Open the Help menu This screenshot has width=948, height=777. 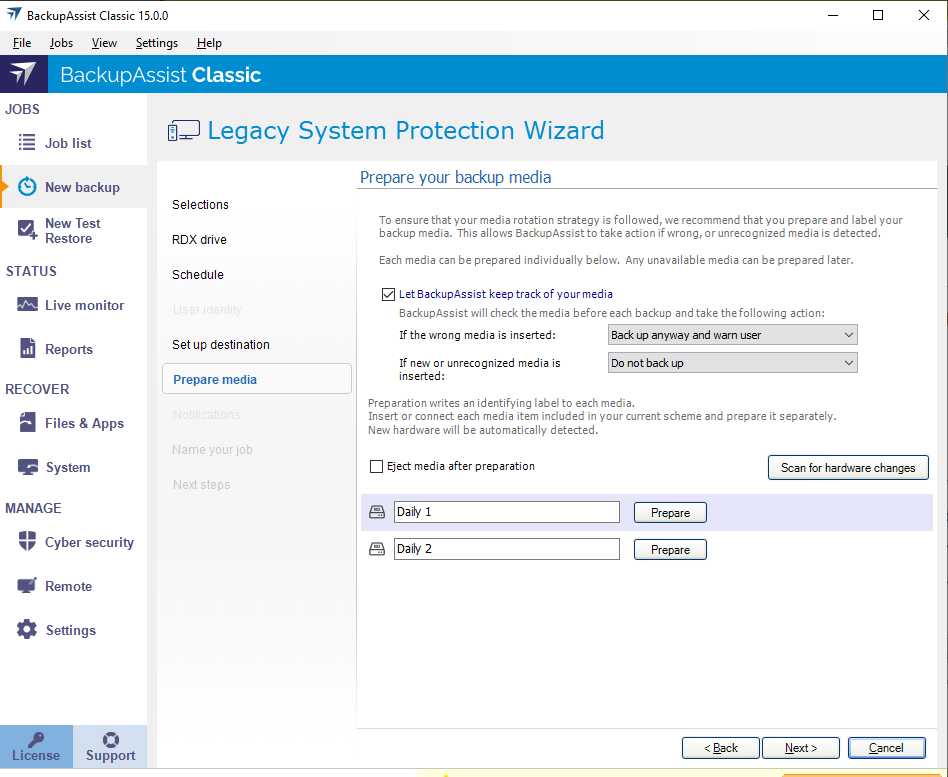coord(209,43)
